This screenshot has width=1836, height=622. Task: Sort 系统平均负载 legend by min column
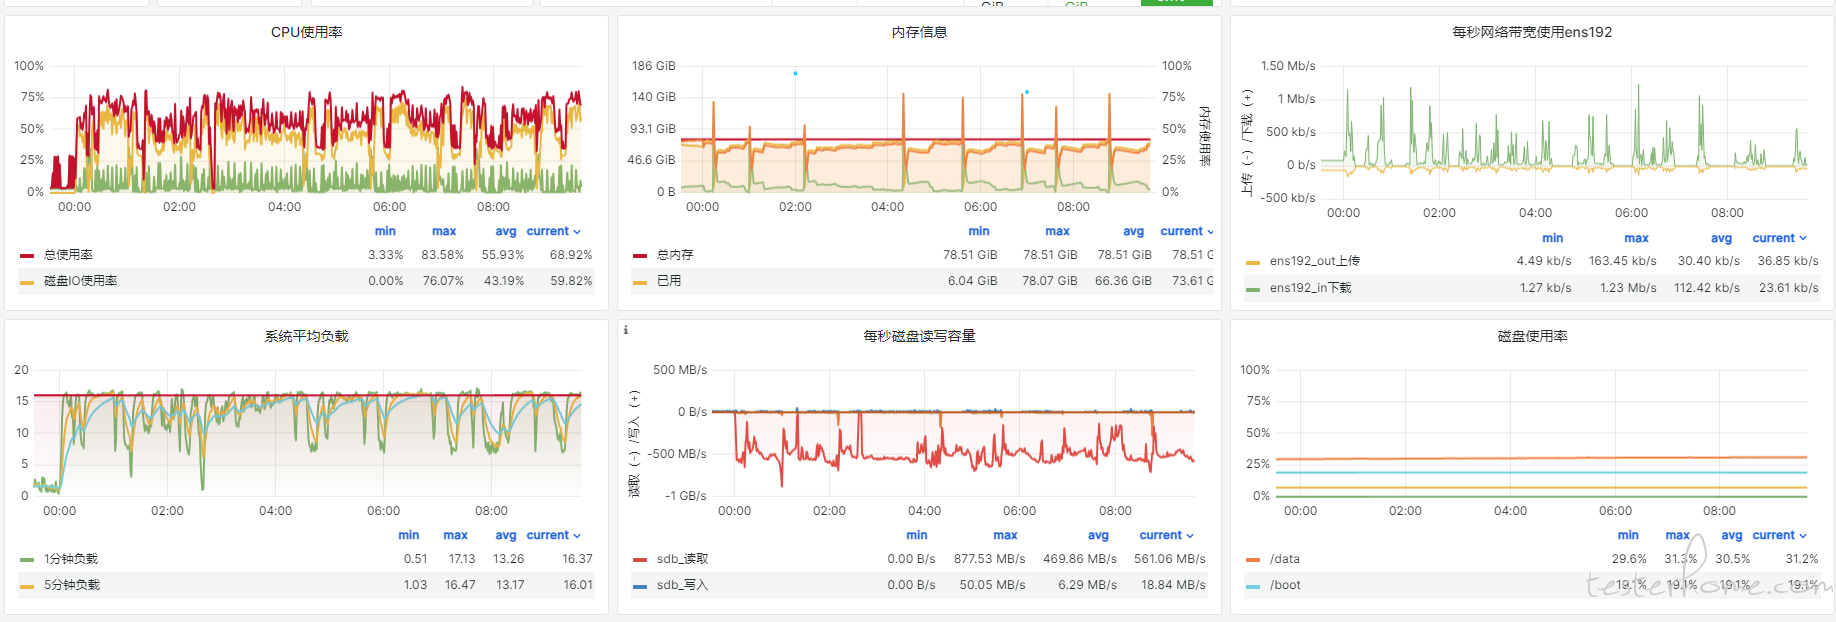409,535
